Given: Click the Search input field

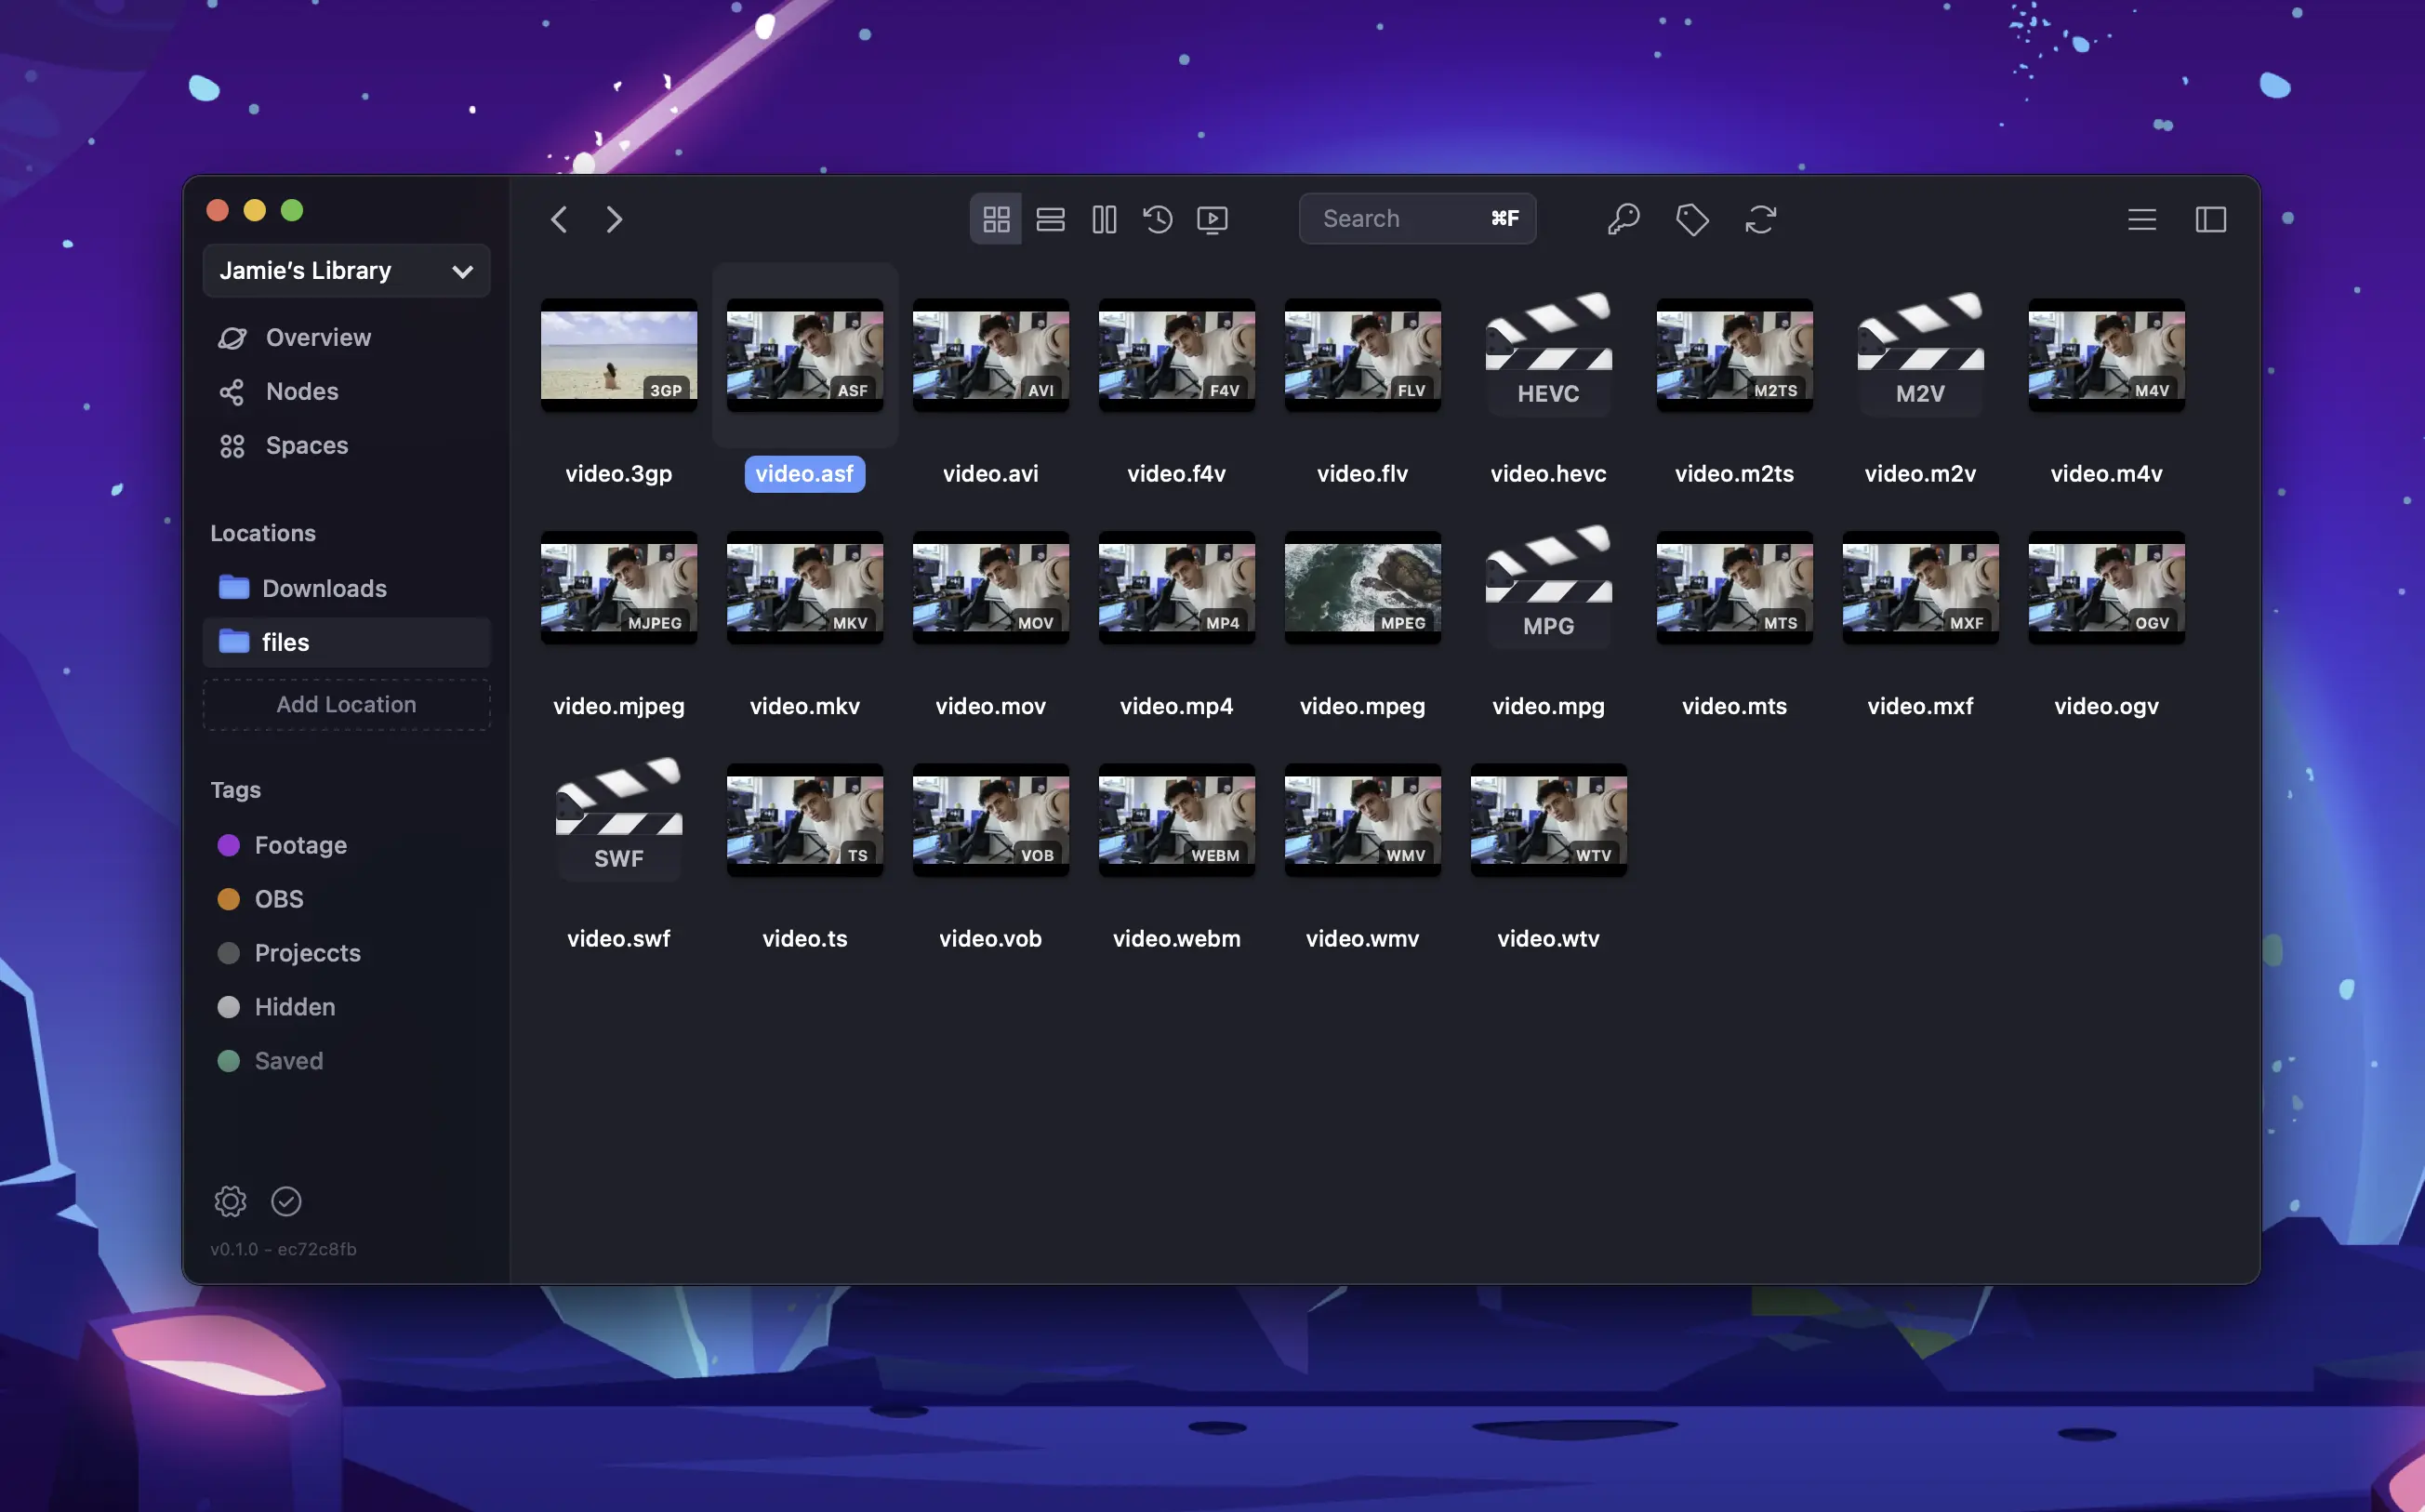Looking at the screenshot, I should click(1400, 219).
